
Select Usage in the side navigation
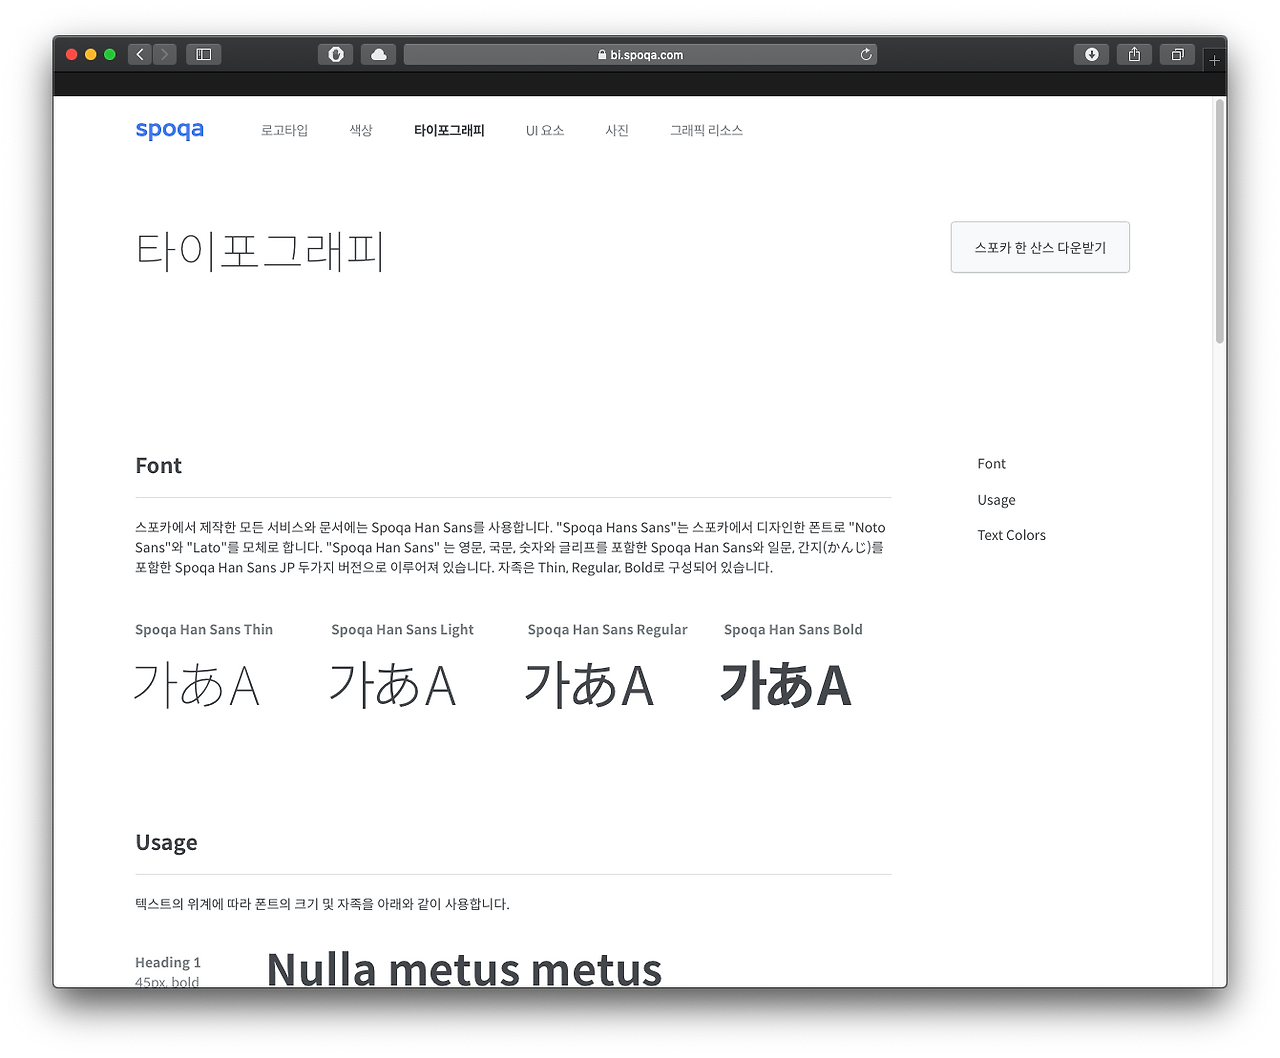click(996, 499)
